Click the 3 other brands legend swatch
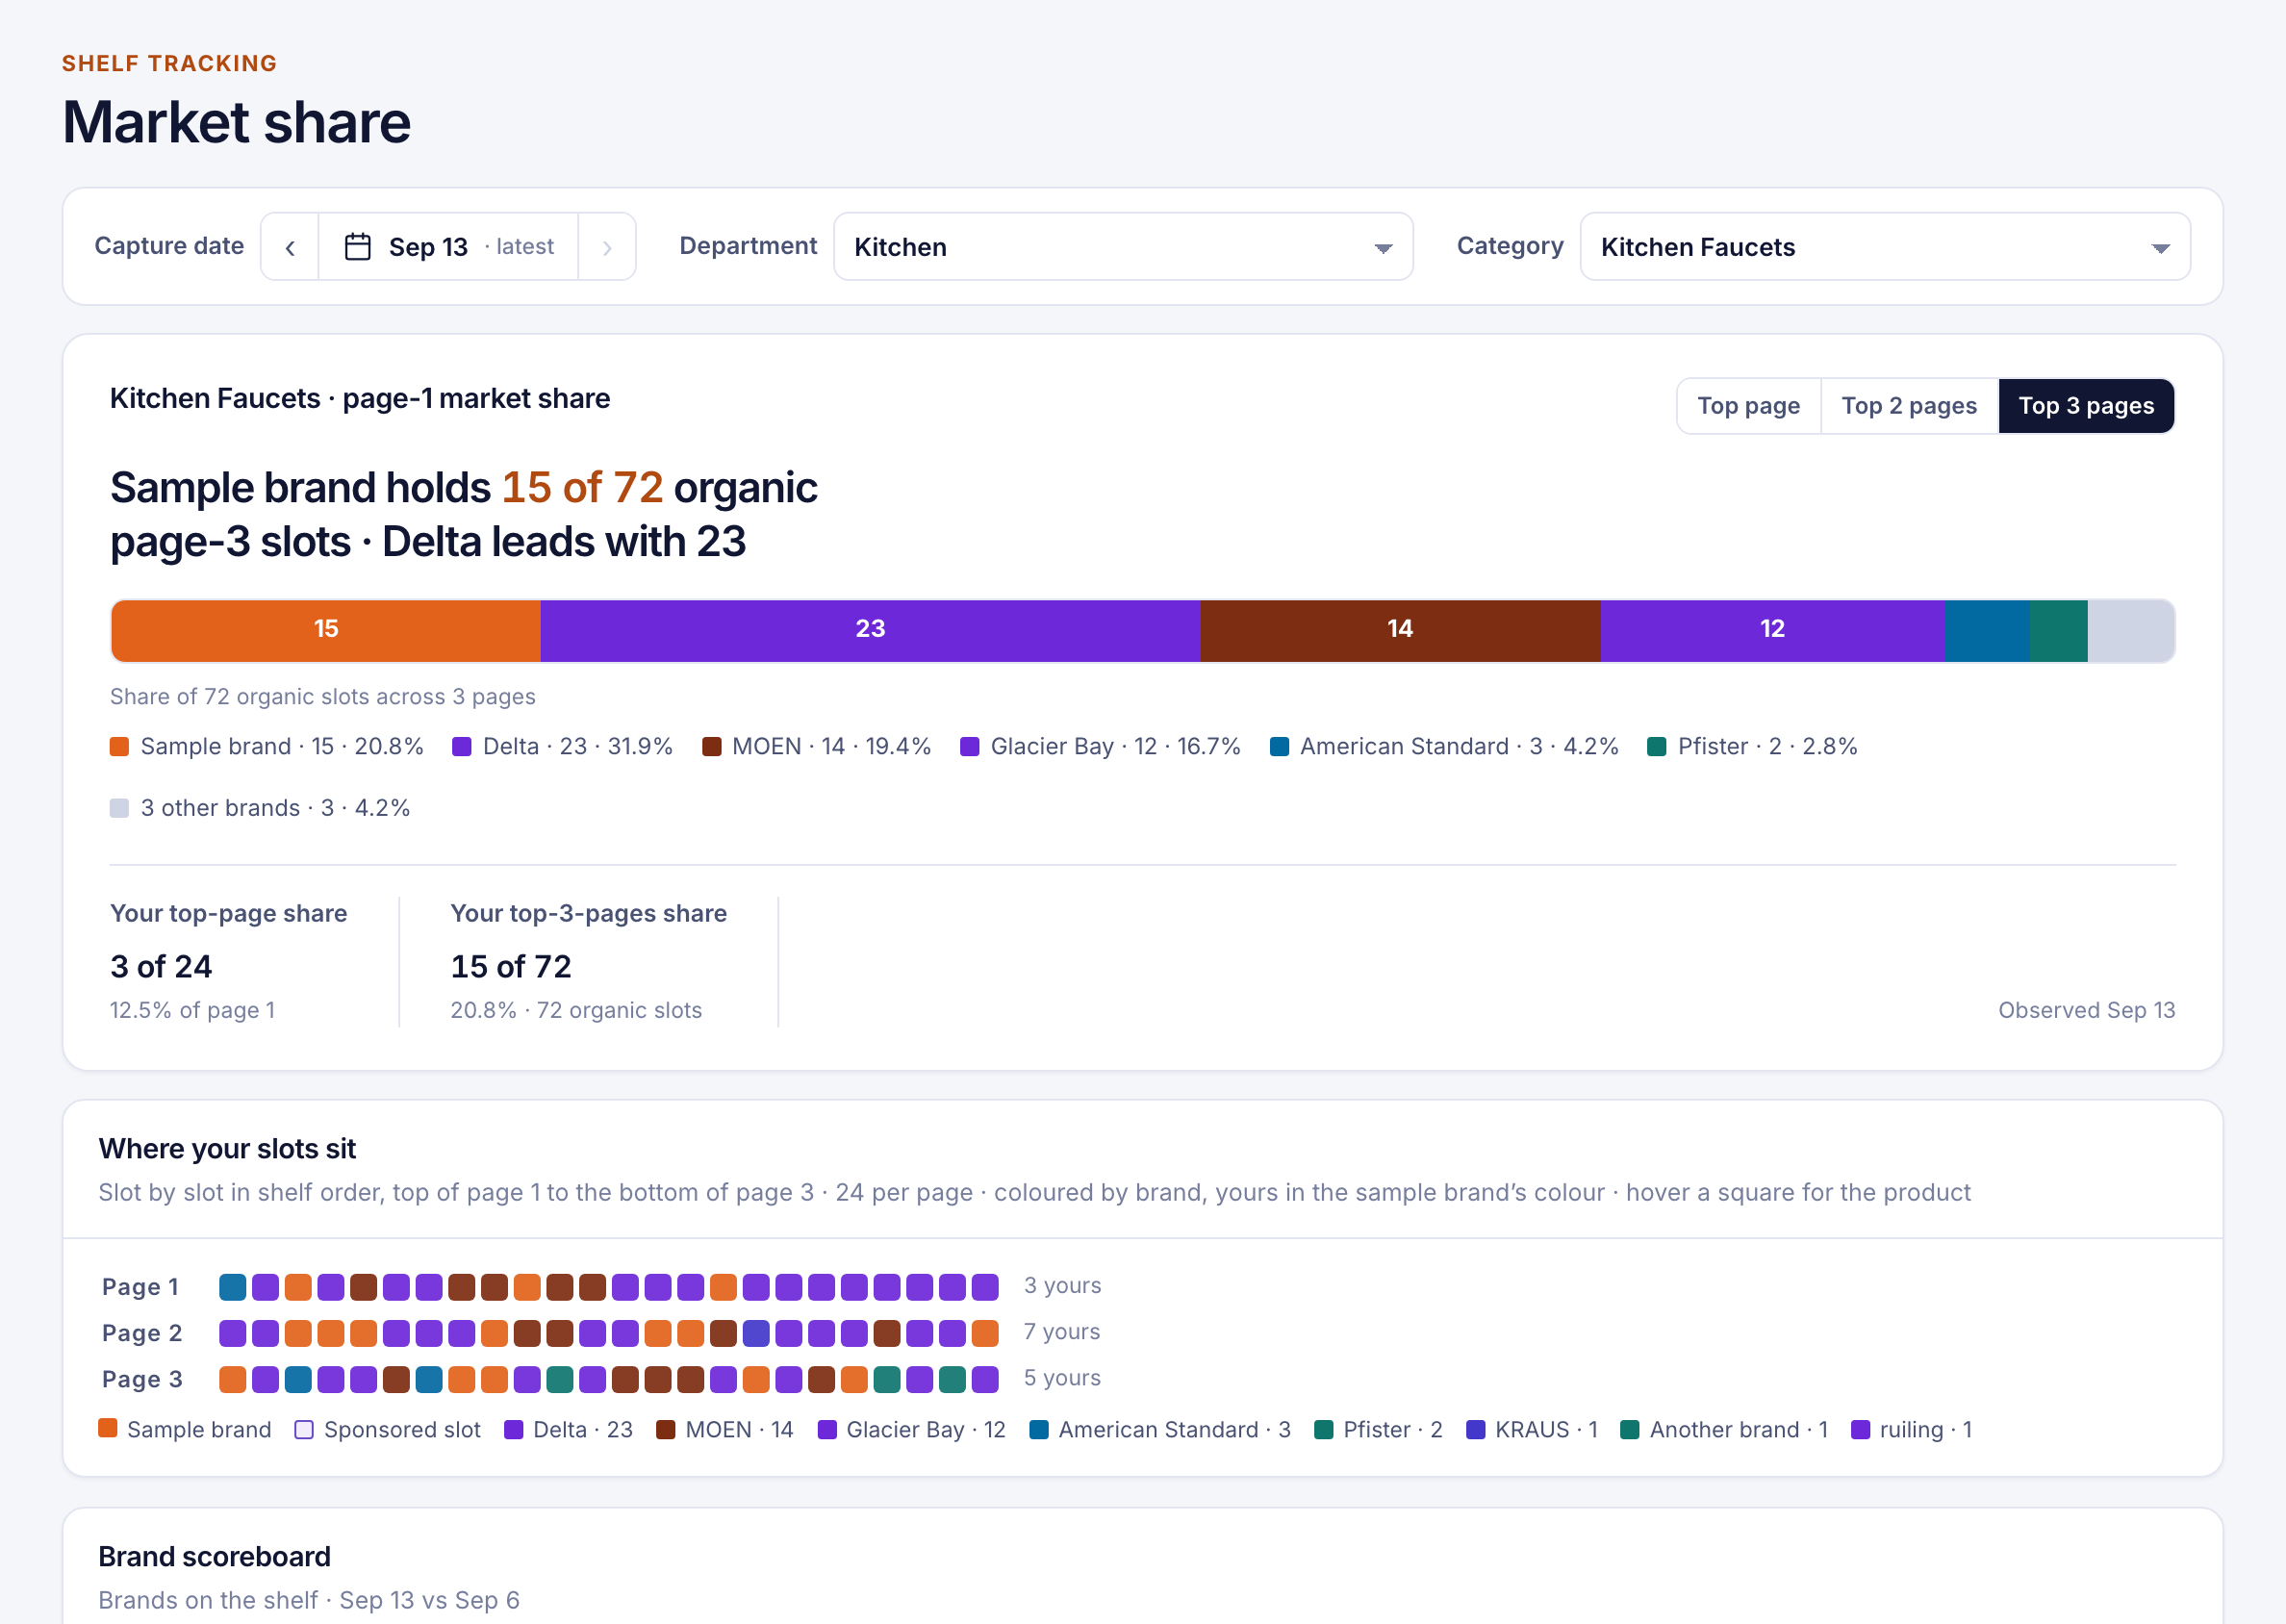This screenshot has width=2286, height=1624. tap(119, 808)
